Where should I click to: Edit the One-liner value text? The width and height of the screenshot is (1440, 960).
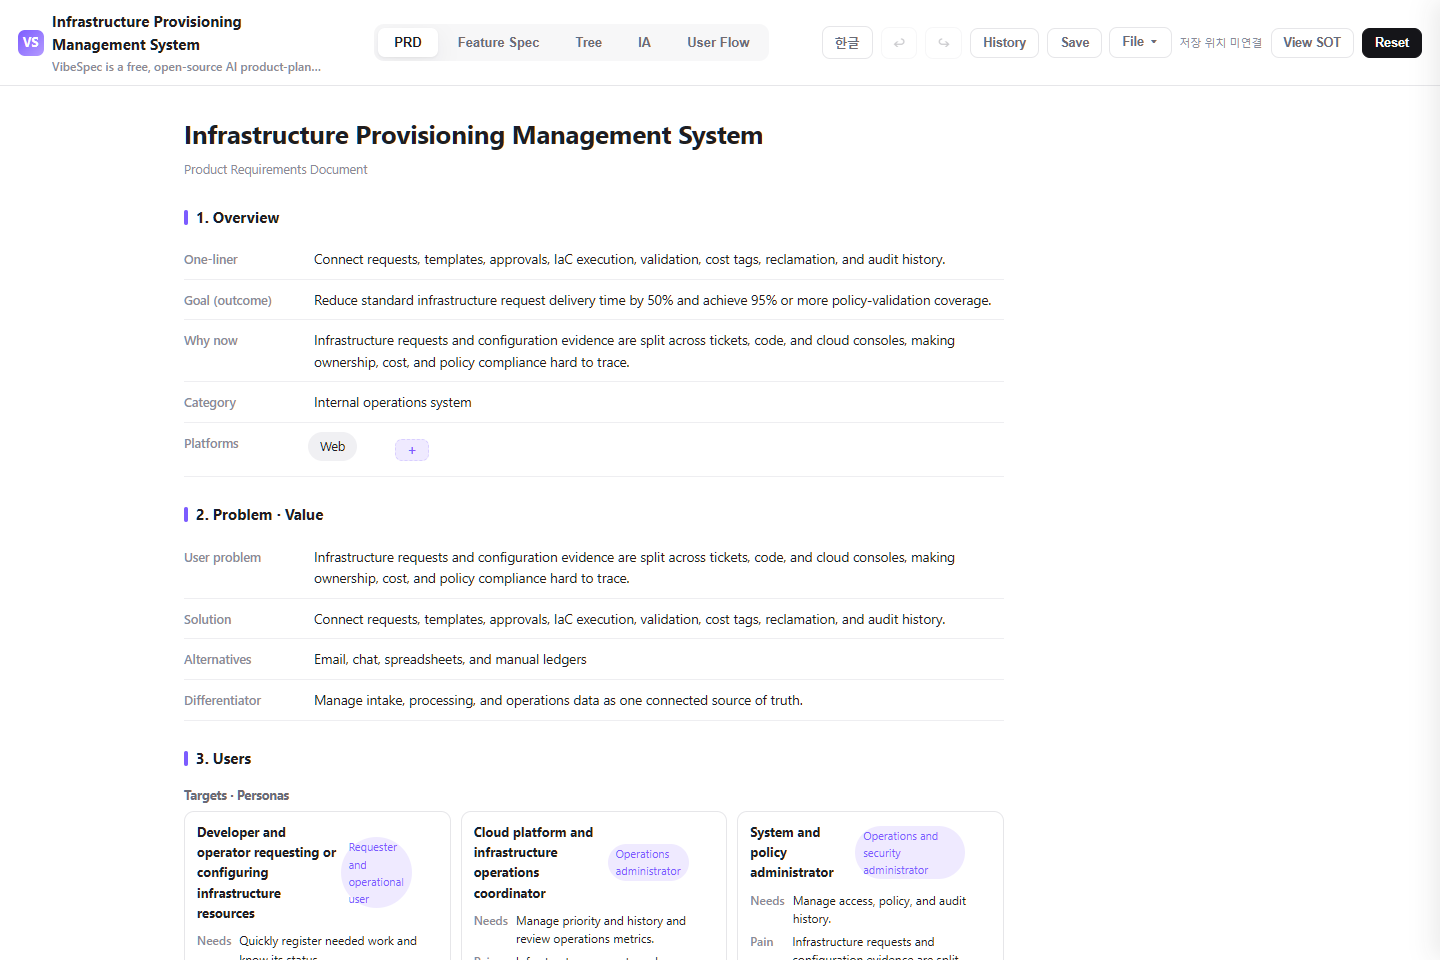point(629,260)
